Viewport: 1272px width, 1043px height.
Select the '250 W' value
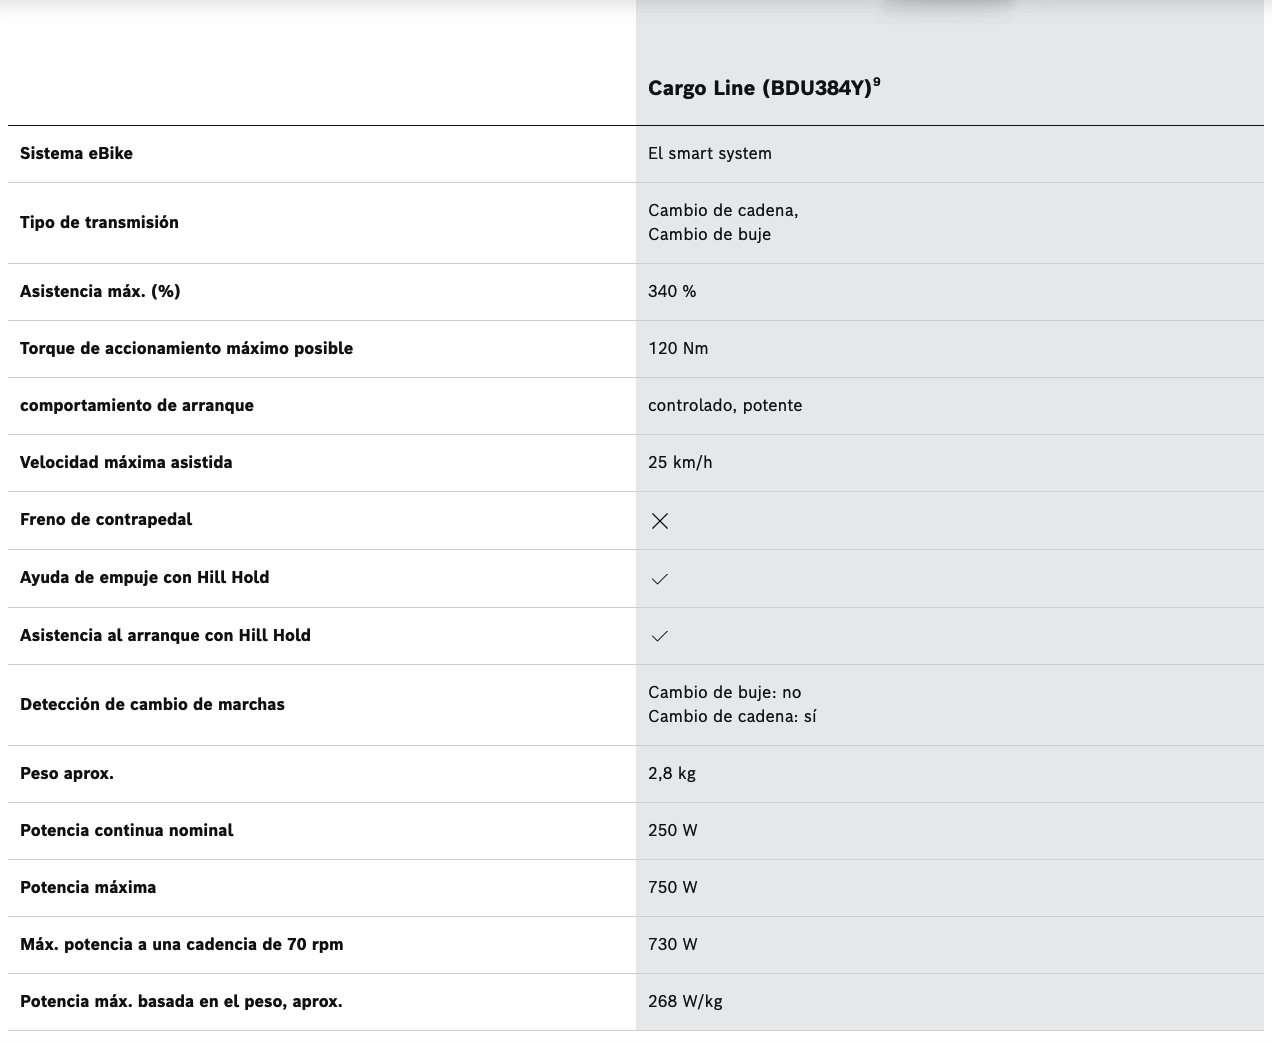[673, 830]
